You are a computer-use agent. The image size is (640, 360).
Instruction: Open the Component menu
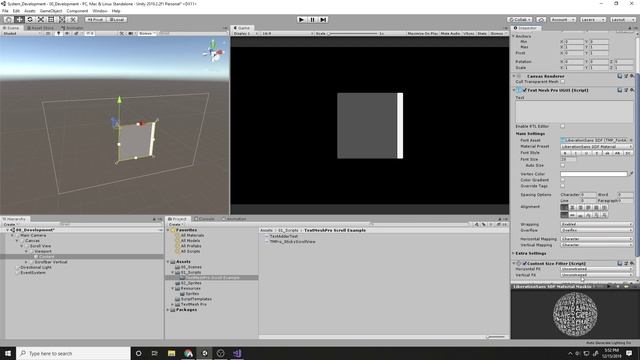click(x=77, y=11)
